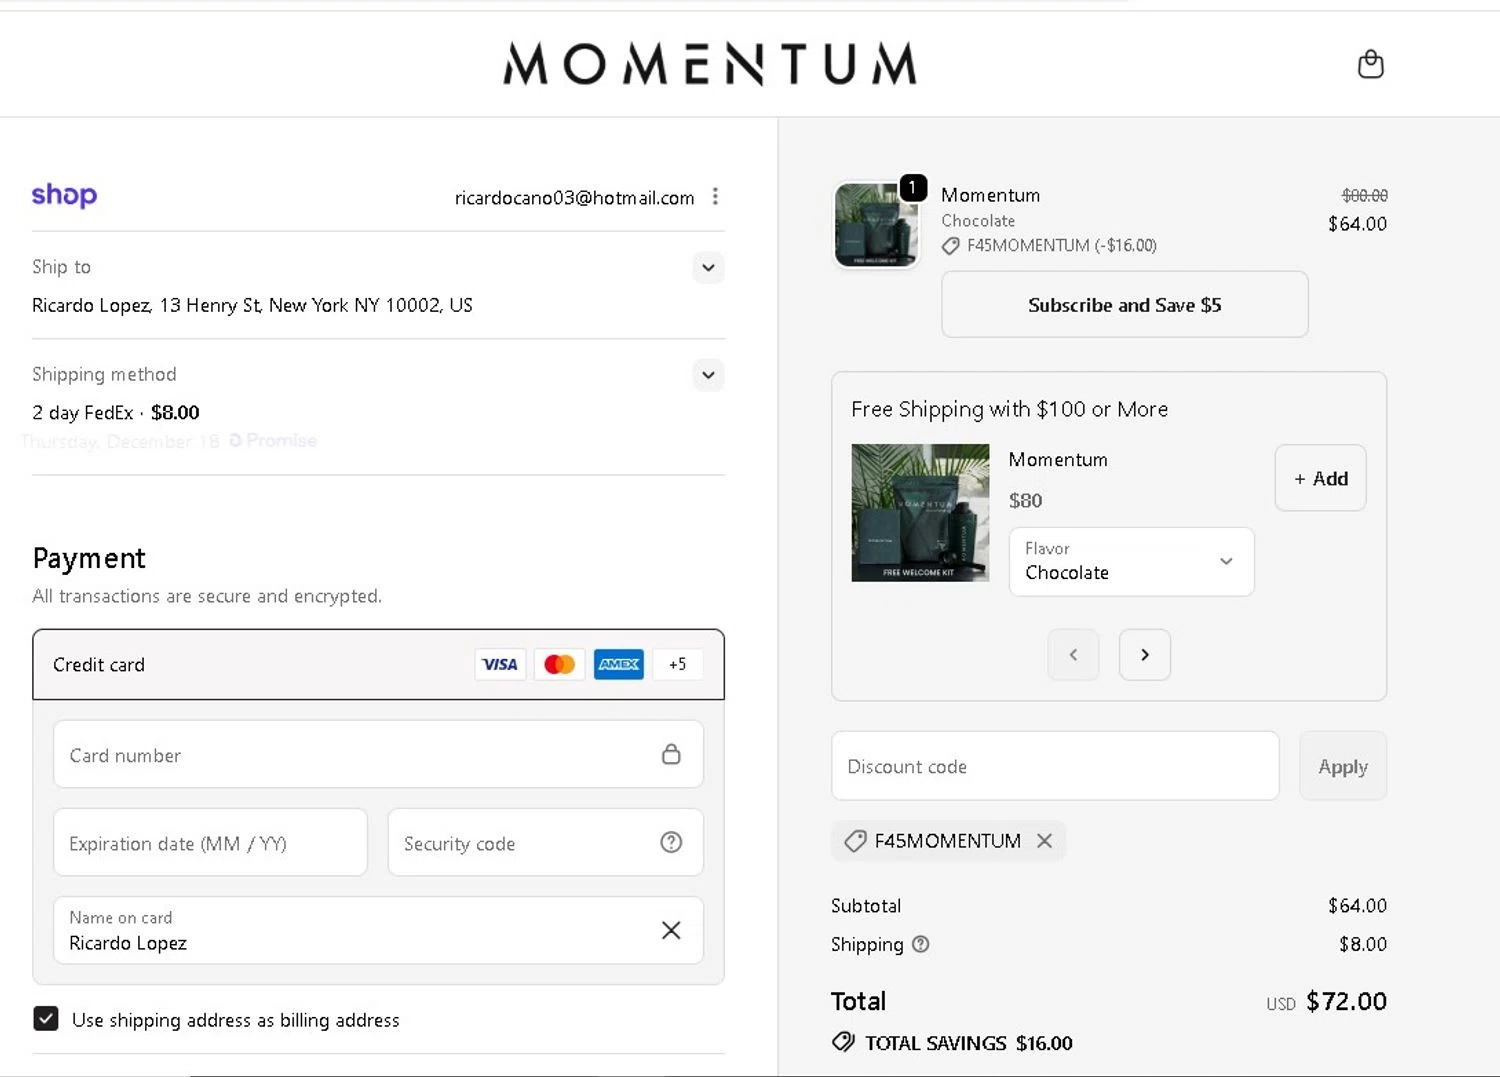Click the tag icon in F45MOMENTUM chip

point(855,841)
